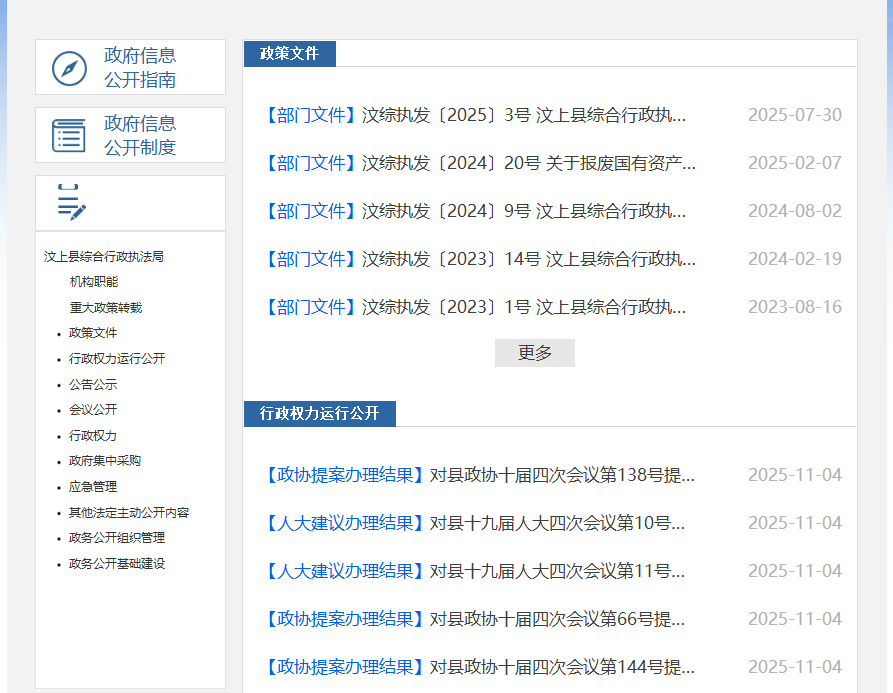Open 汶综执发〔2025〕3号 department document
Viewport: 893px width, 693px height.
coord(476,115)
